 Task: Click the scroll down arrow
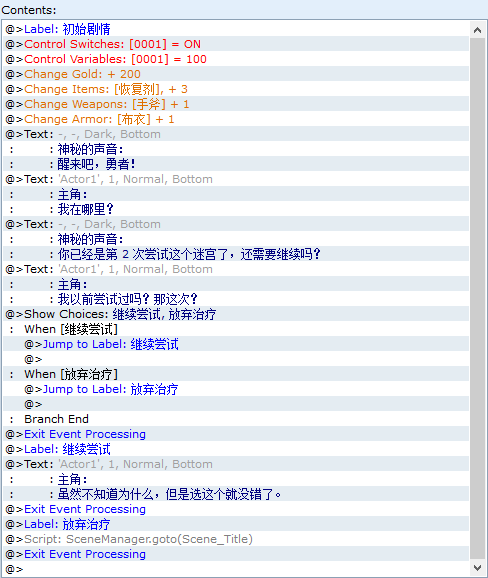[x=477, y=567]
